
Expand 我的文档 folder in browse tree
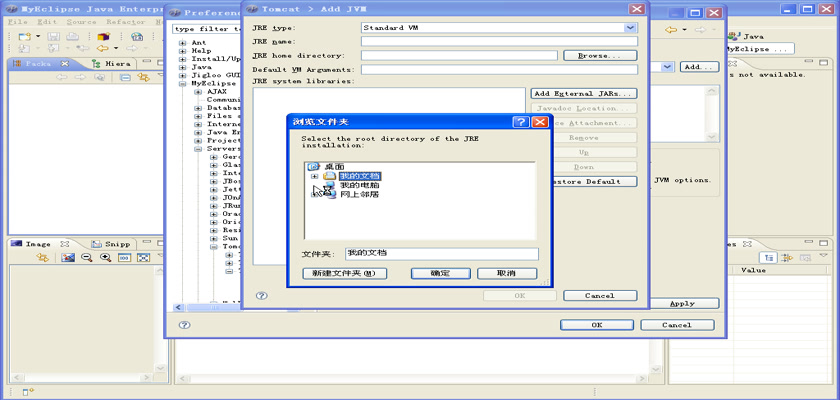point(314,176)
